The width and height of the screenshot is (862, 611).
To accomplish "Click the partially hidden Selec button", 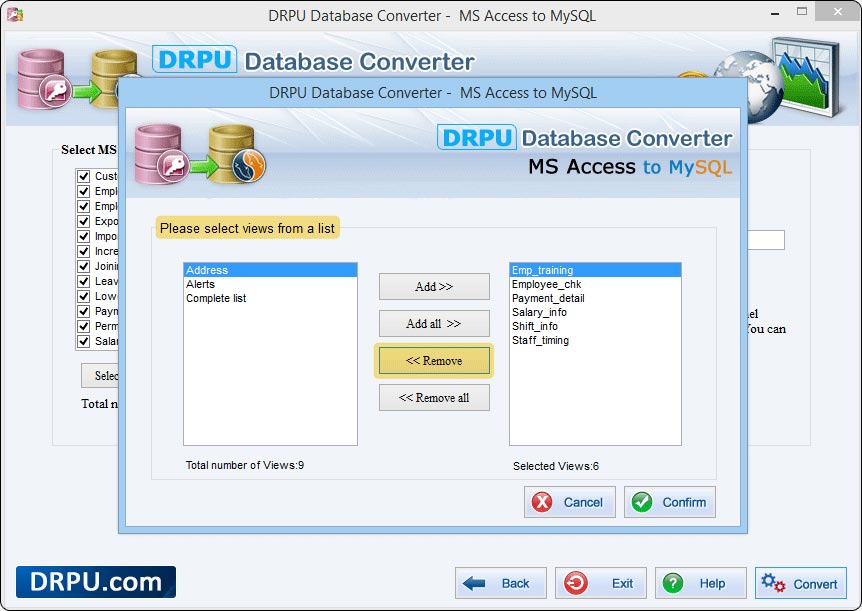I will [x=100, y=376].
